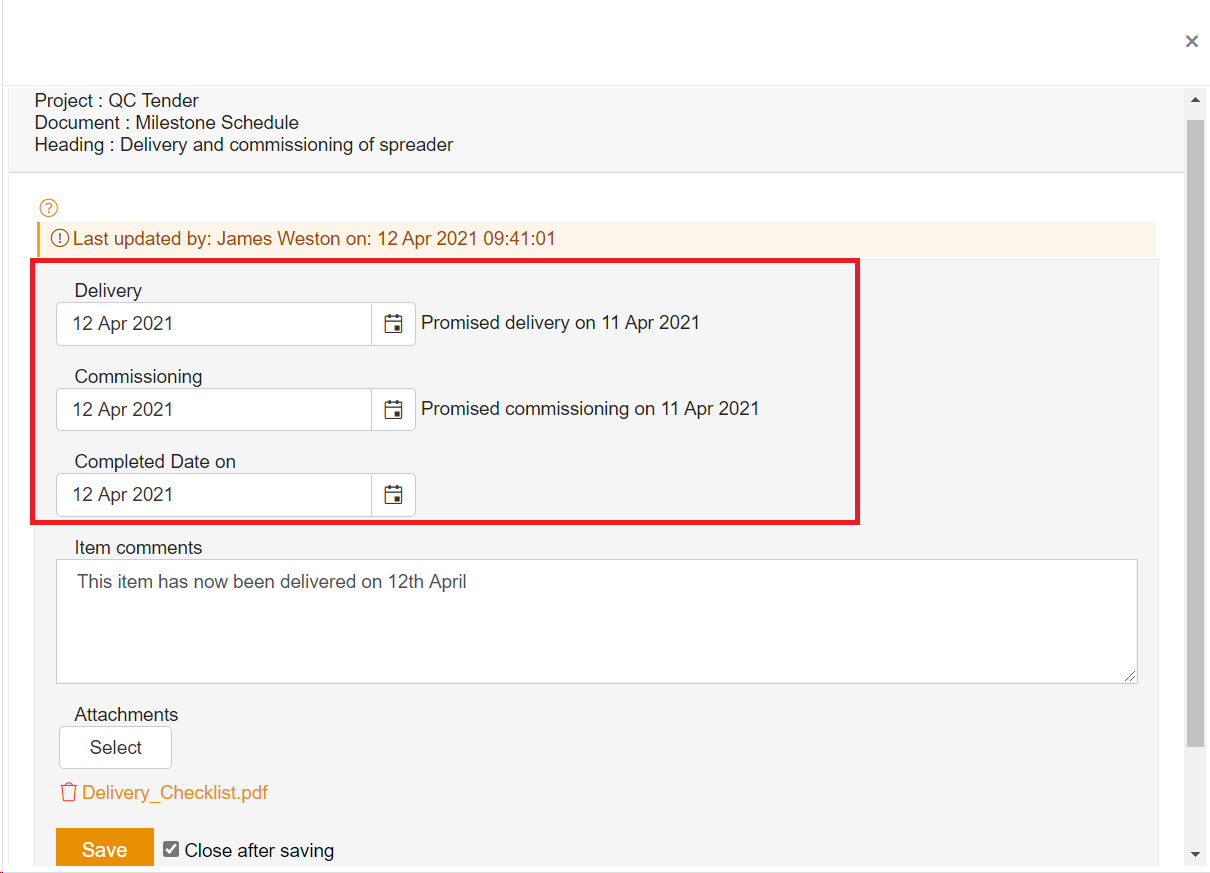Close the dialog with the X icon
Viewport: 1210px width, 873px height.
point(1191,41)
